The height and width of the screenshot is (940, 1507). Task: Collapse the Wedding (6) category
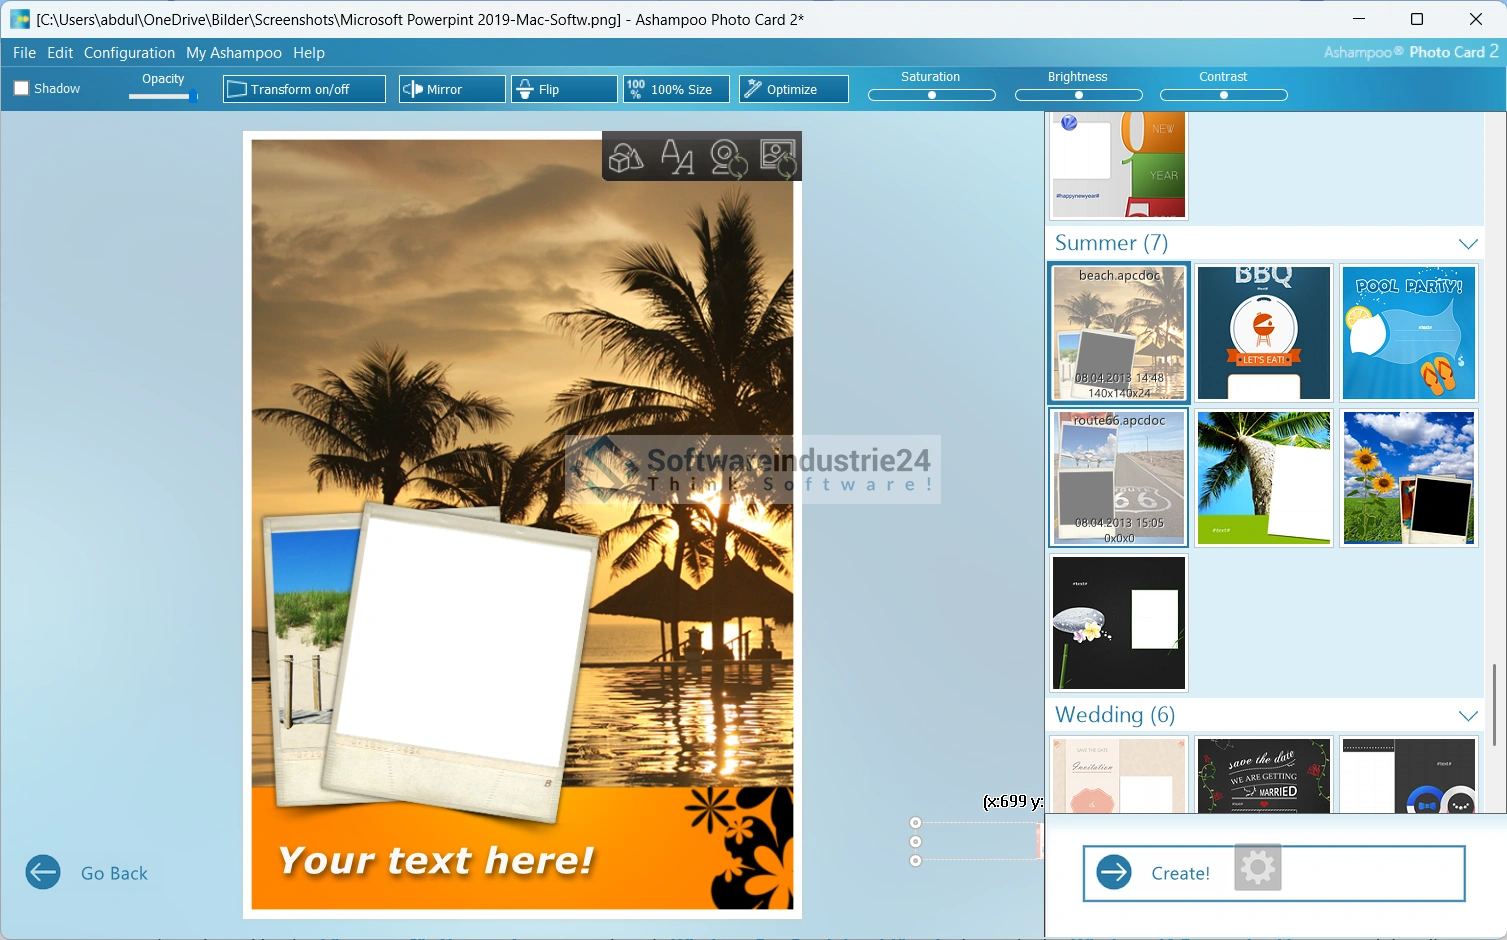point(1467,716)
